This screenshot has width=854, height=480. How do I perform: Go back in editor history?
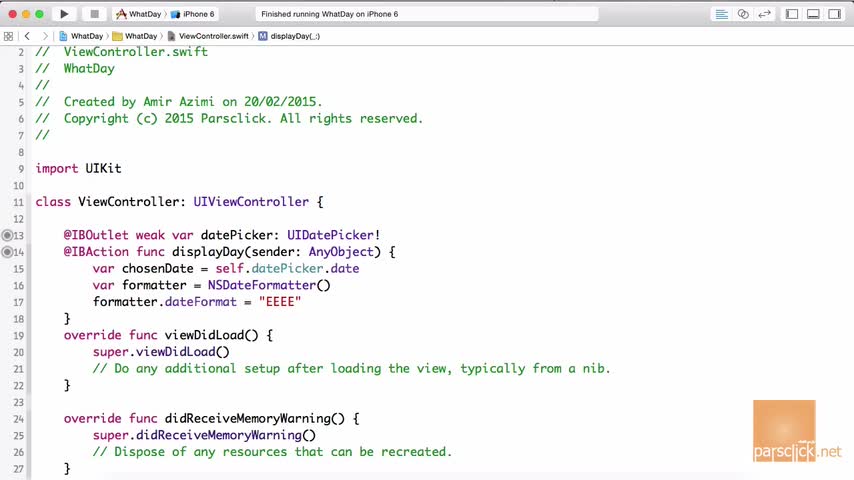click(27, 37)
